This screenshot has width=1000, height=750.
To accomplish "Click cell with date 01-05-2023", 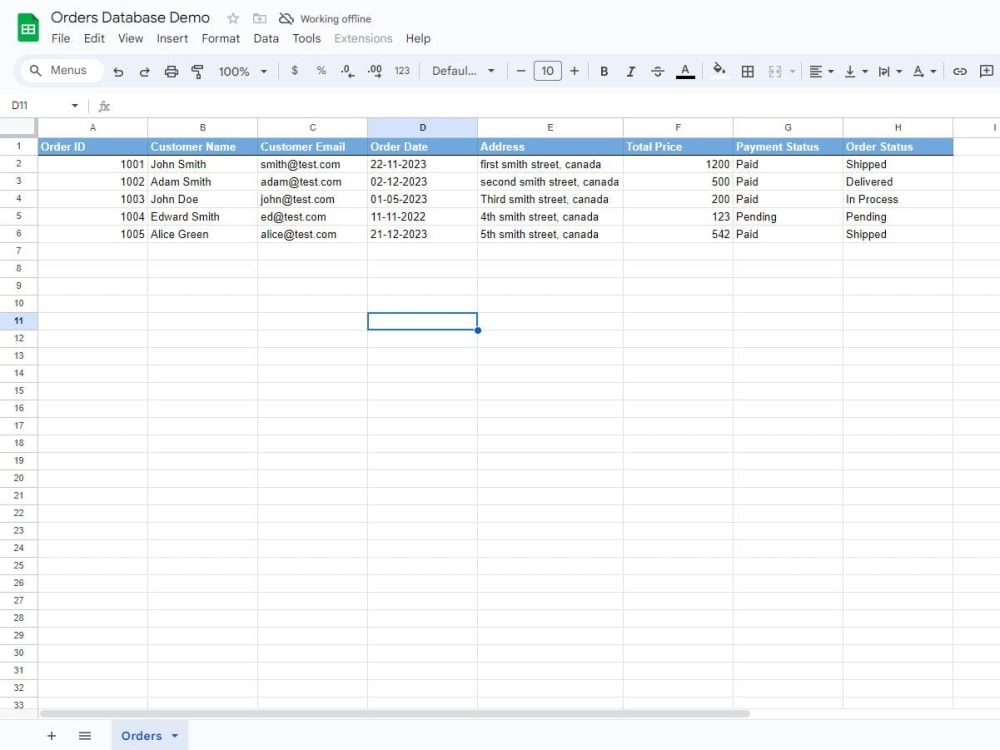I will [x=422, y=199].
